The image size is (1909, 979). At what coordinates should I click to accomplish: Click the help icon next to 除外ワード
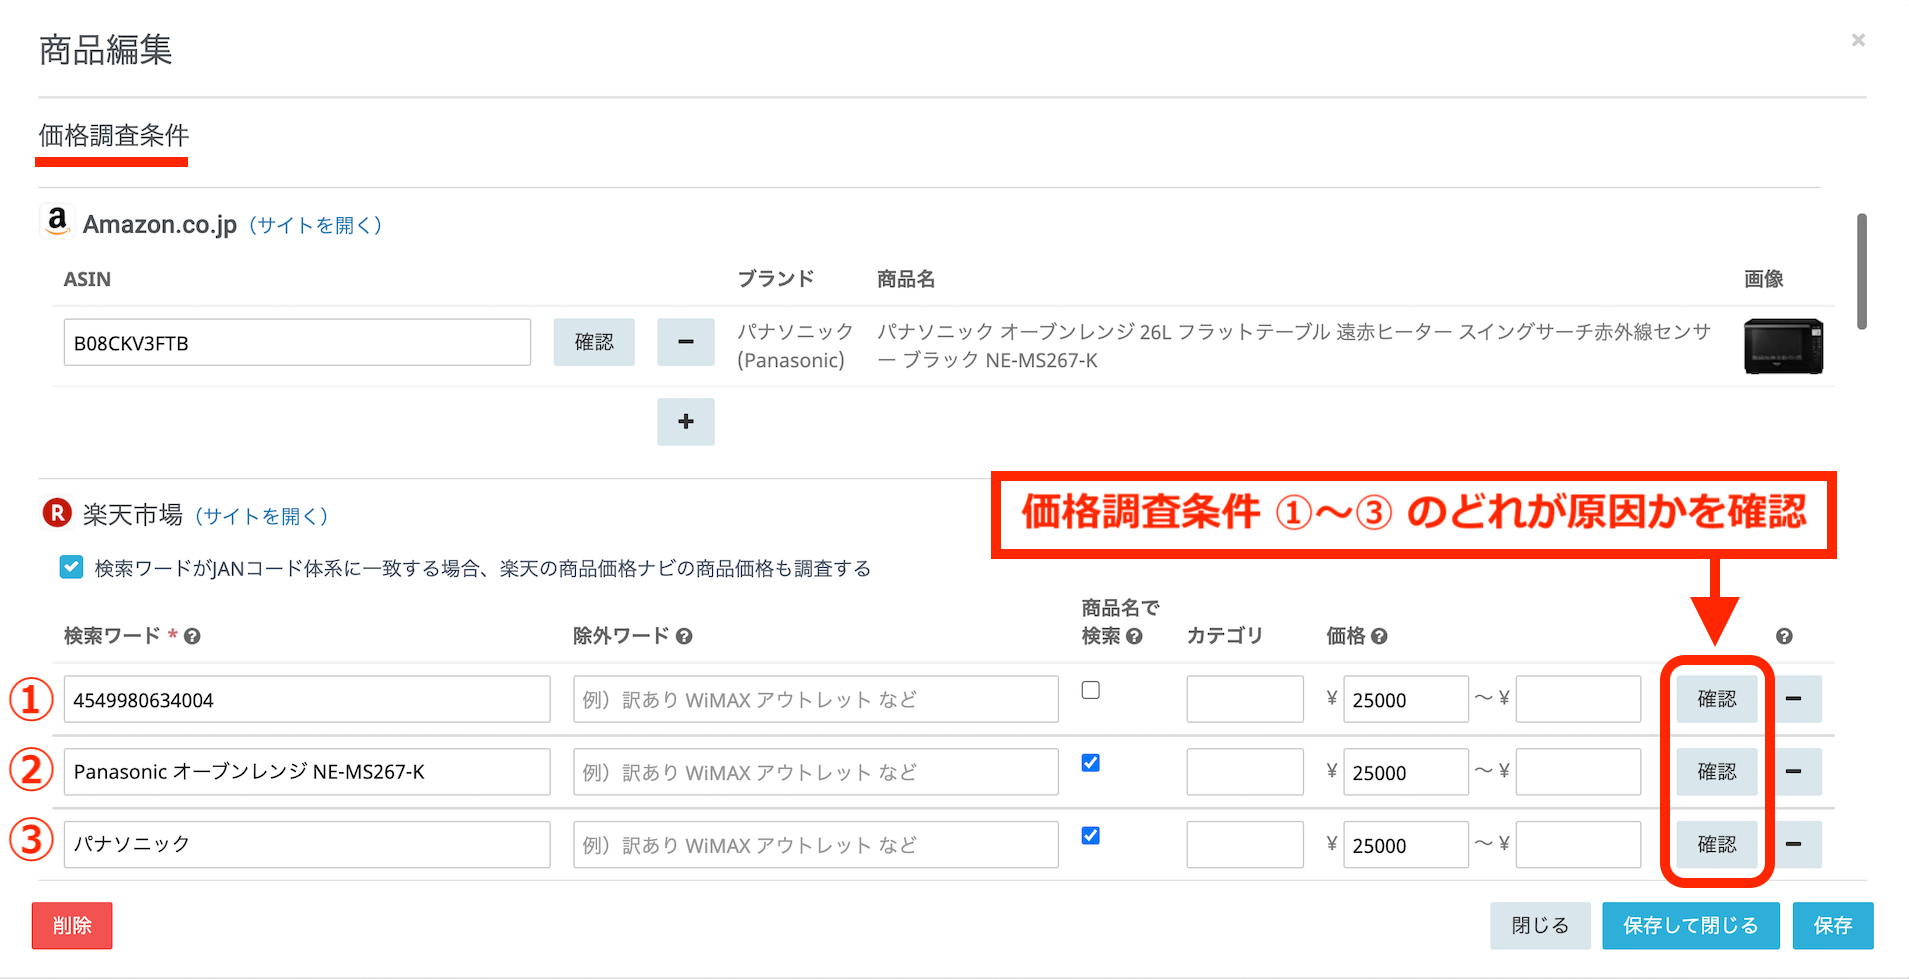coord(684,637)
